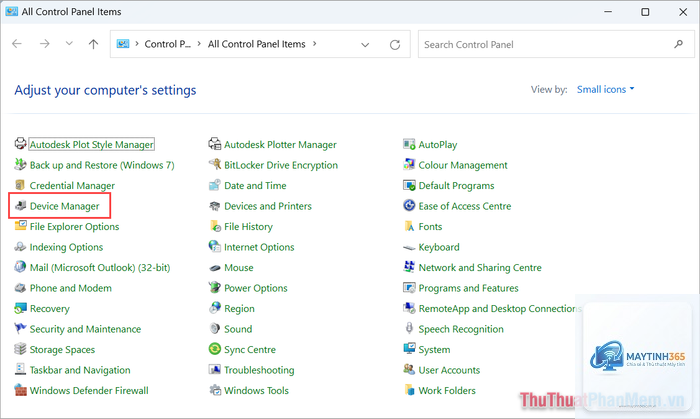700x419 pixels.
Task: Open Device Manager icon
Action: point(21,205)
